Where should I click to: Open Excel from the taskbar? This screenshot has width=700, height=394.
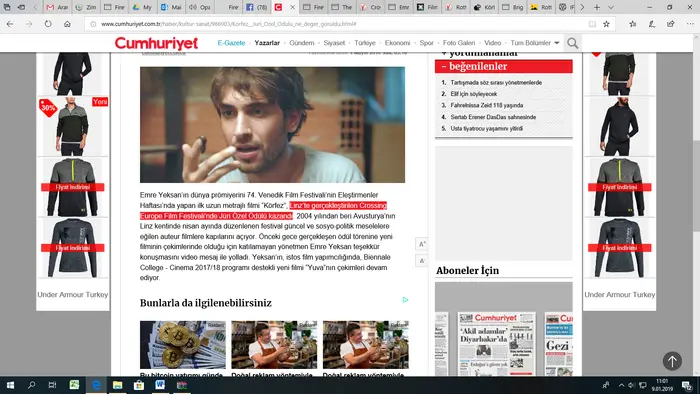pos(74,385)
